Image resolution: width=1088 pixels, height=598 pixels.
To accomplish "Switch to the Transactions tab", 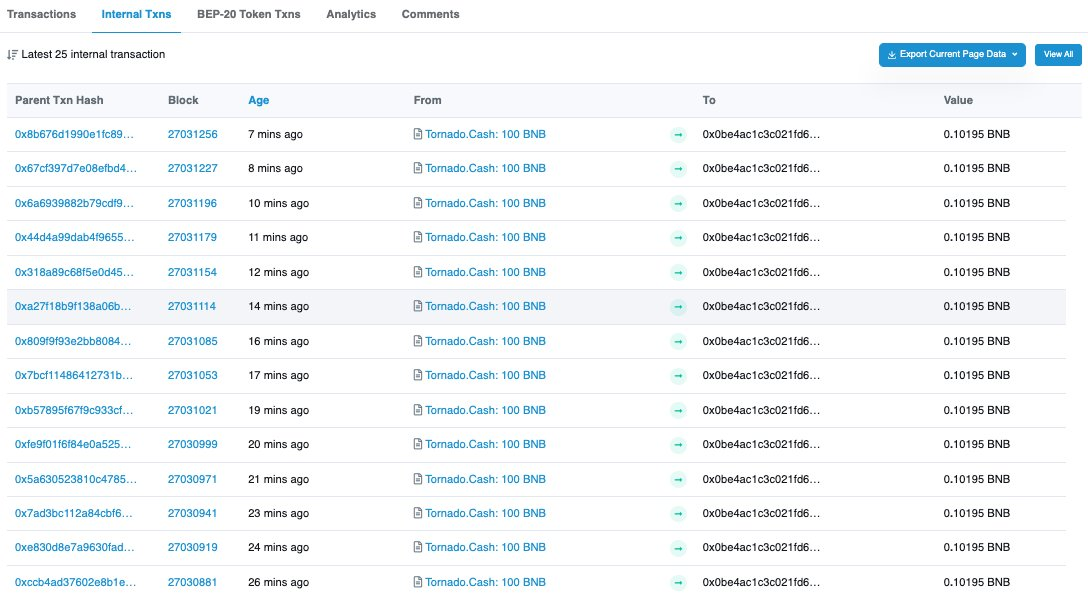I will tap(41, 15).
